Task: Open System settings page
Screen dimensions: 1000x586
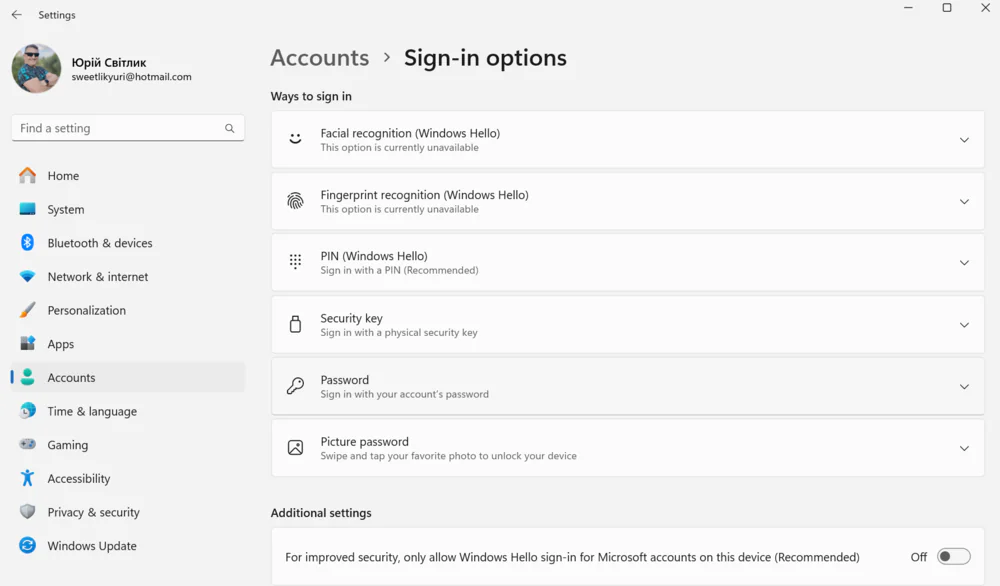Action: 128,209
